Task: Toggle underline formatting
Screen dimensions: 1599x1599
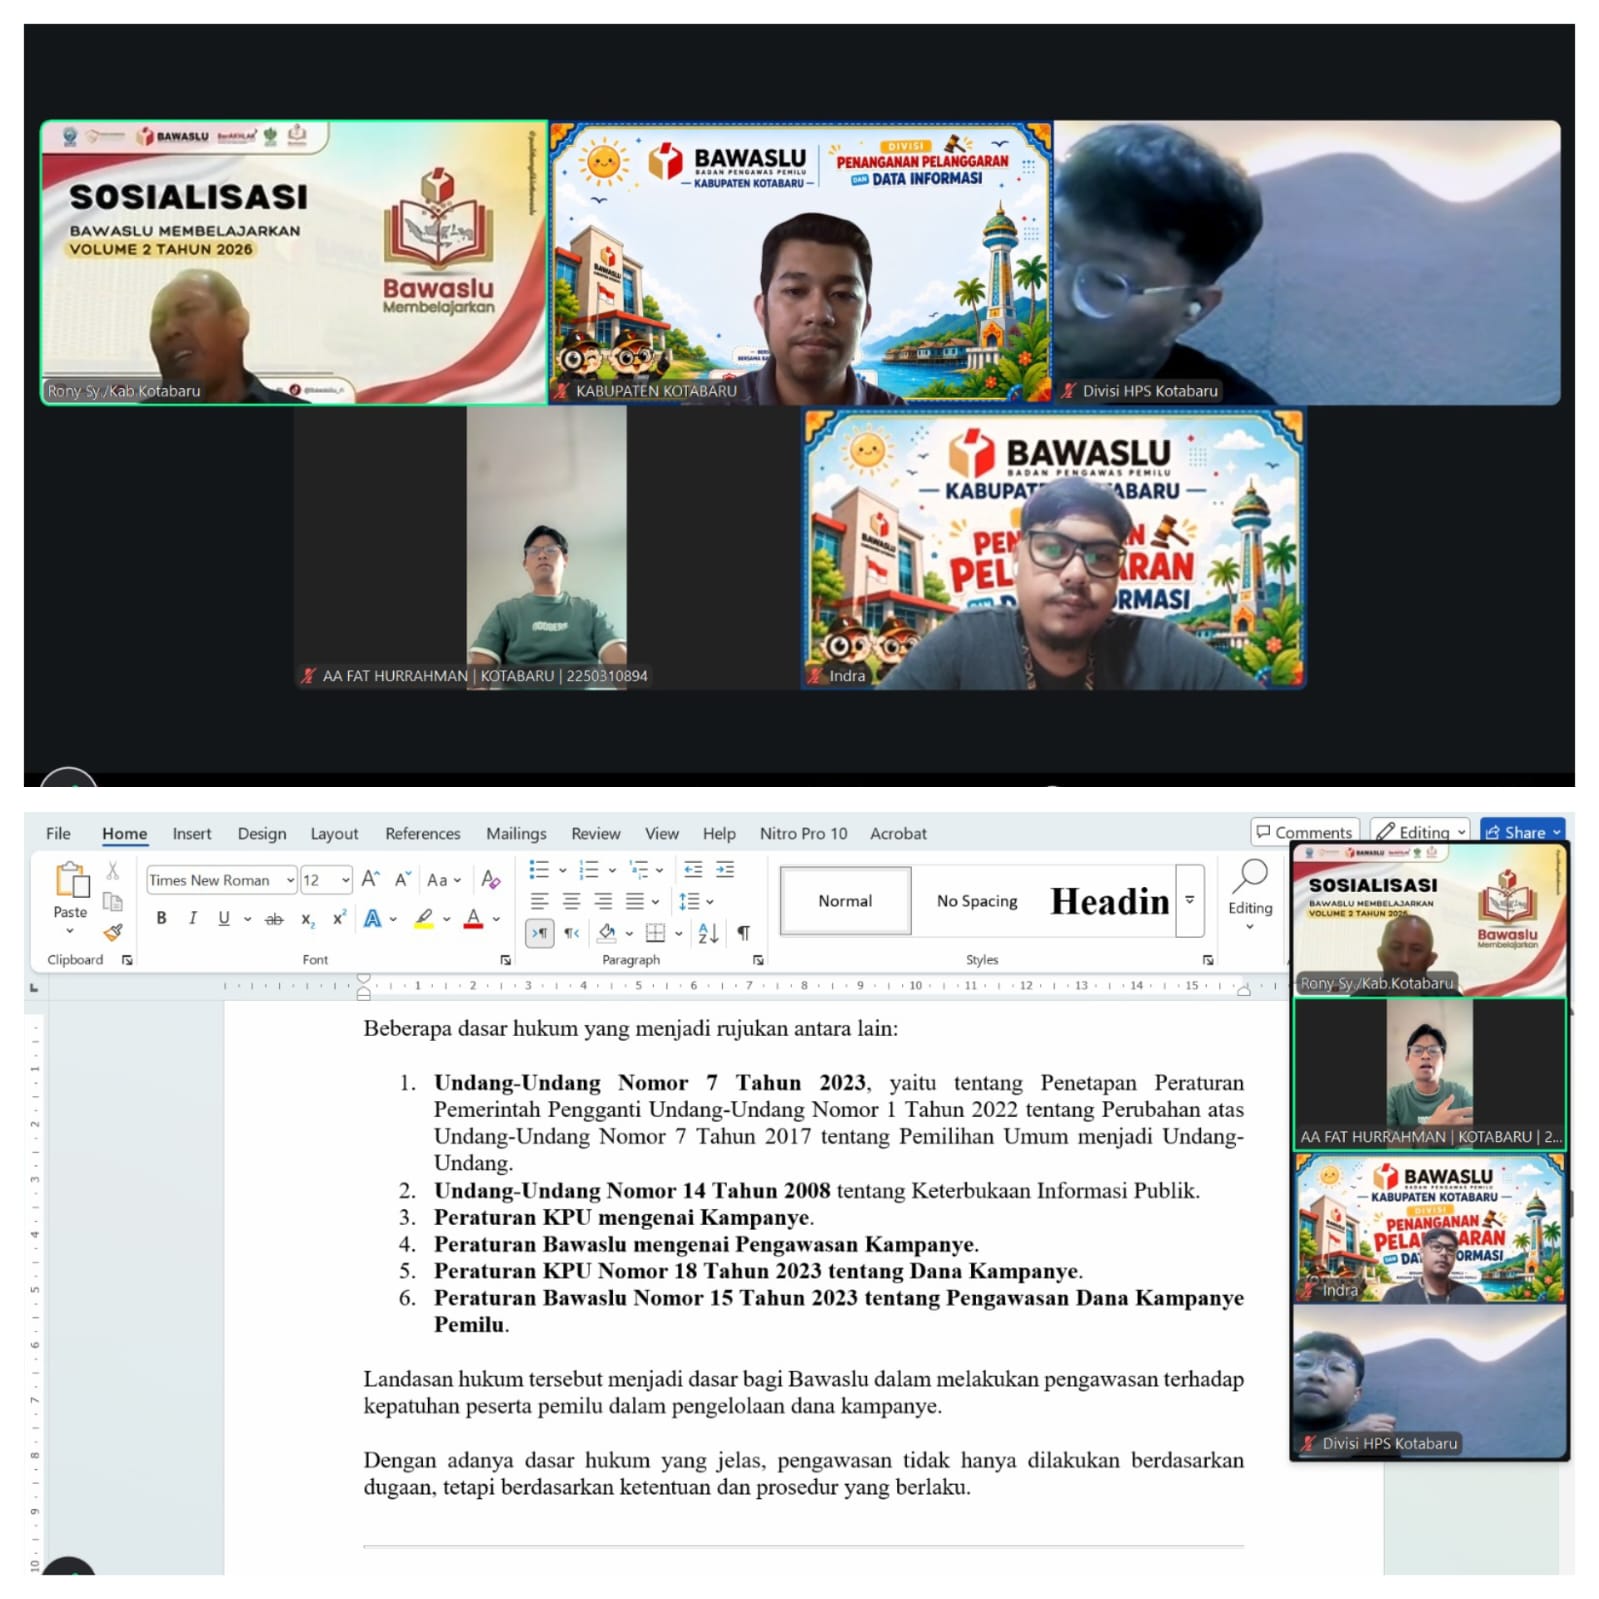Action: click(224, 918)
